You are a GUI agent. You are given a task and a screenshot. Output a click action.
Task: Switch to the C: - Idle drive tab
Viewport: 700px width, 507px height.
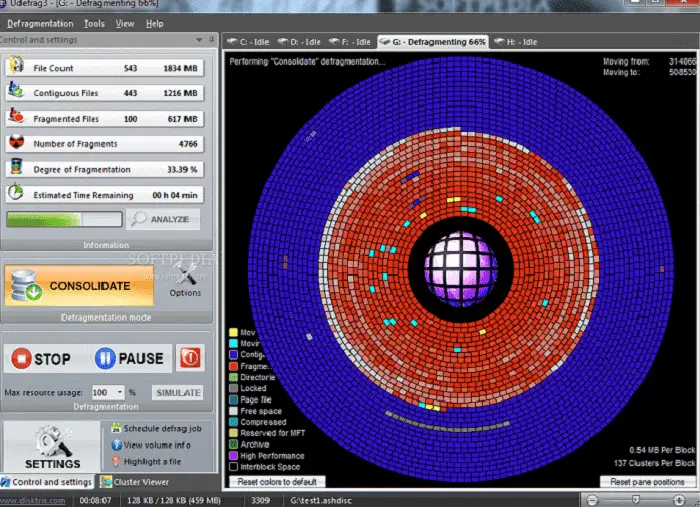pyautogui.click(x=248, y=42)
